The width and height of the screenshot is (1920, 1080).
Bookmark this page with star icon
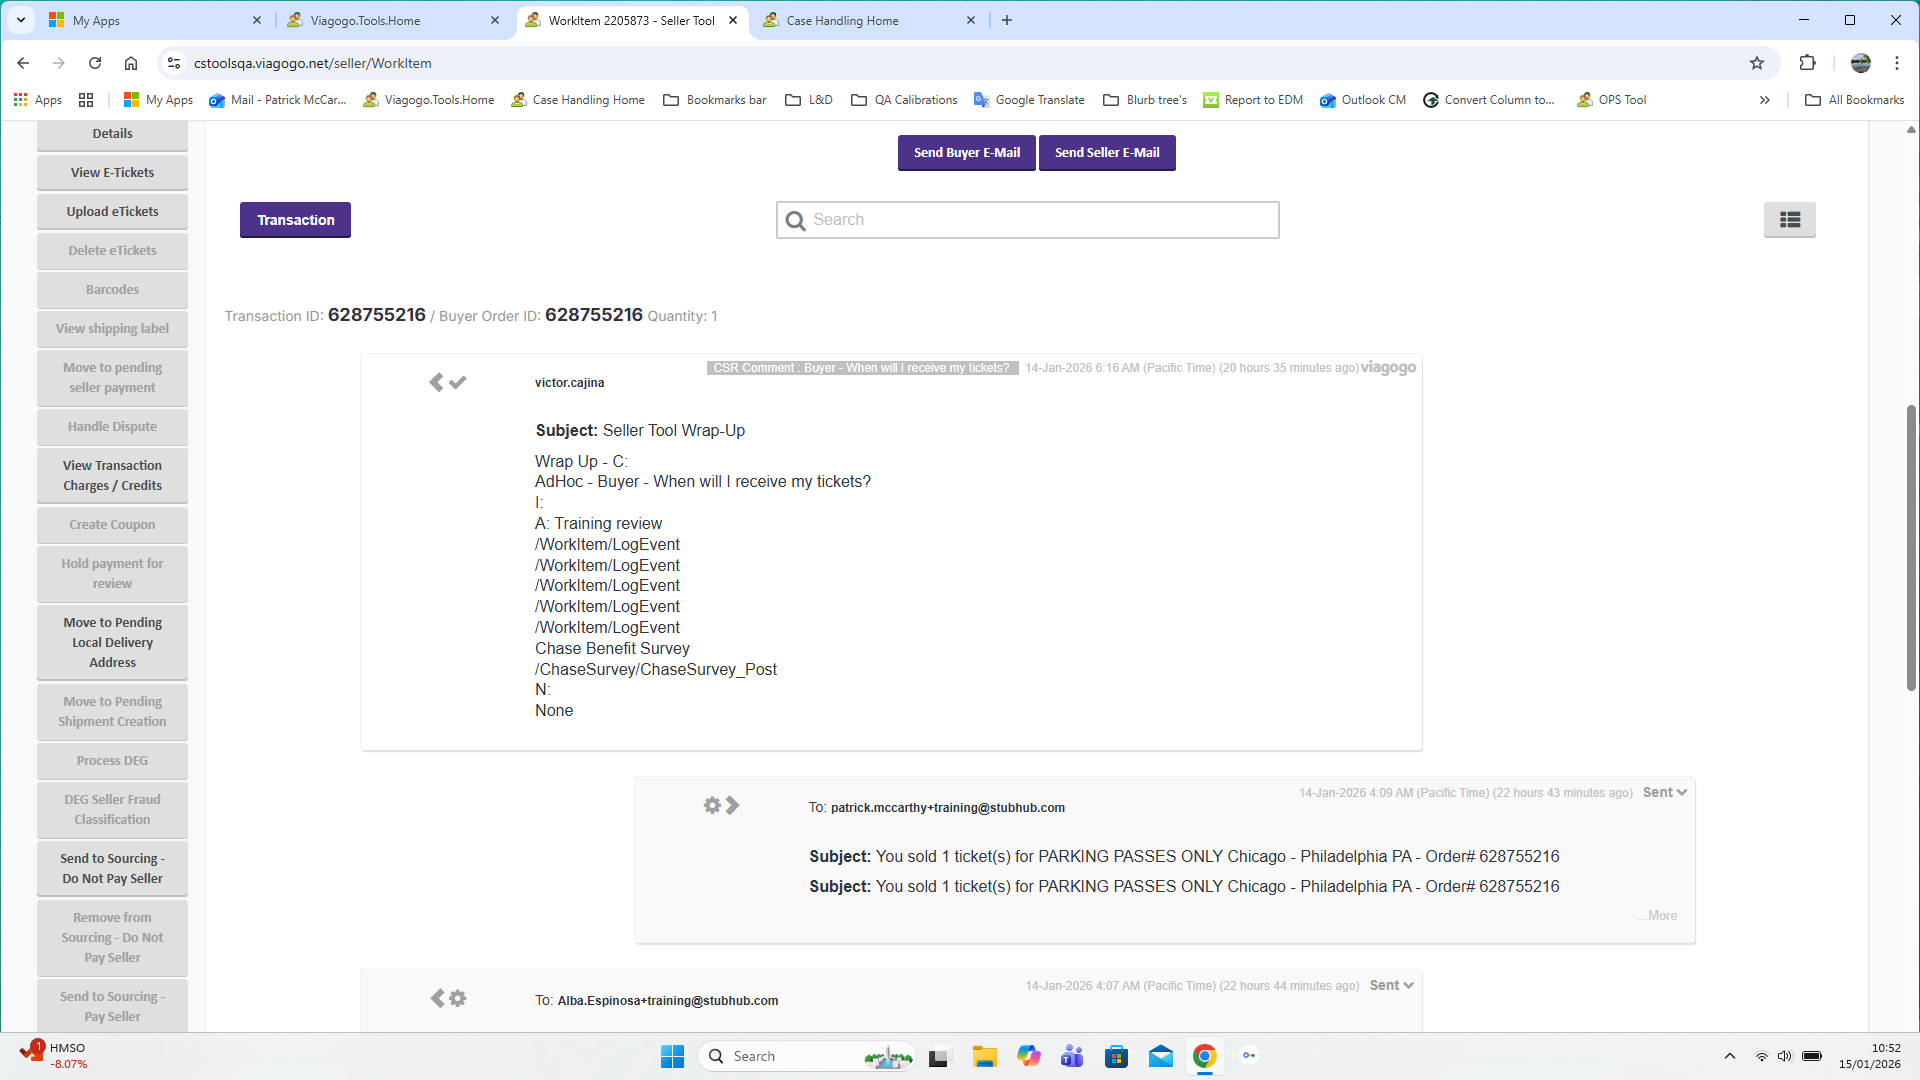click(x=1757, y=63)
